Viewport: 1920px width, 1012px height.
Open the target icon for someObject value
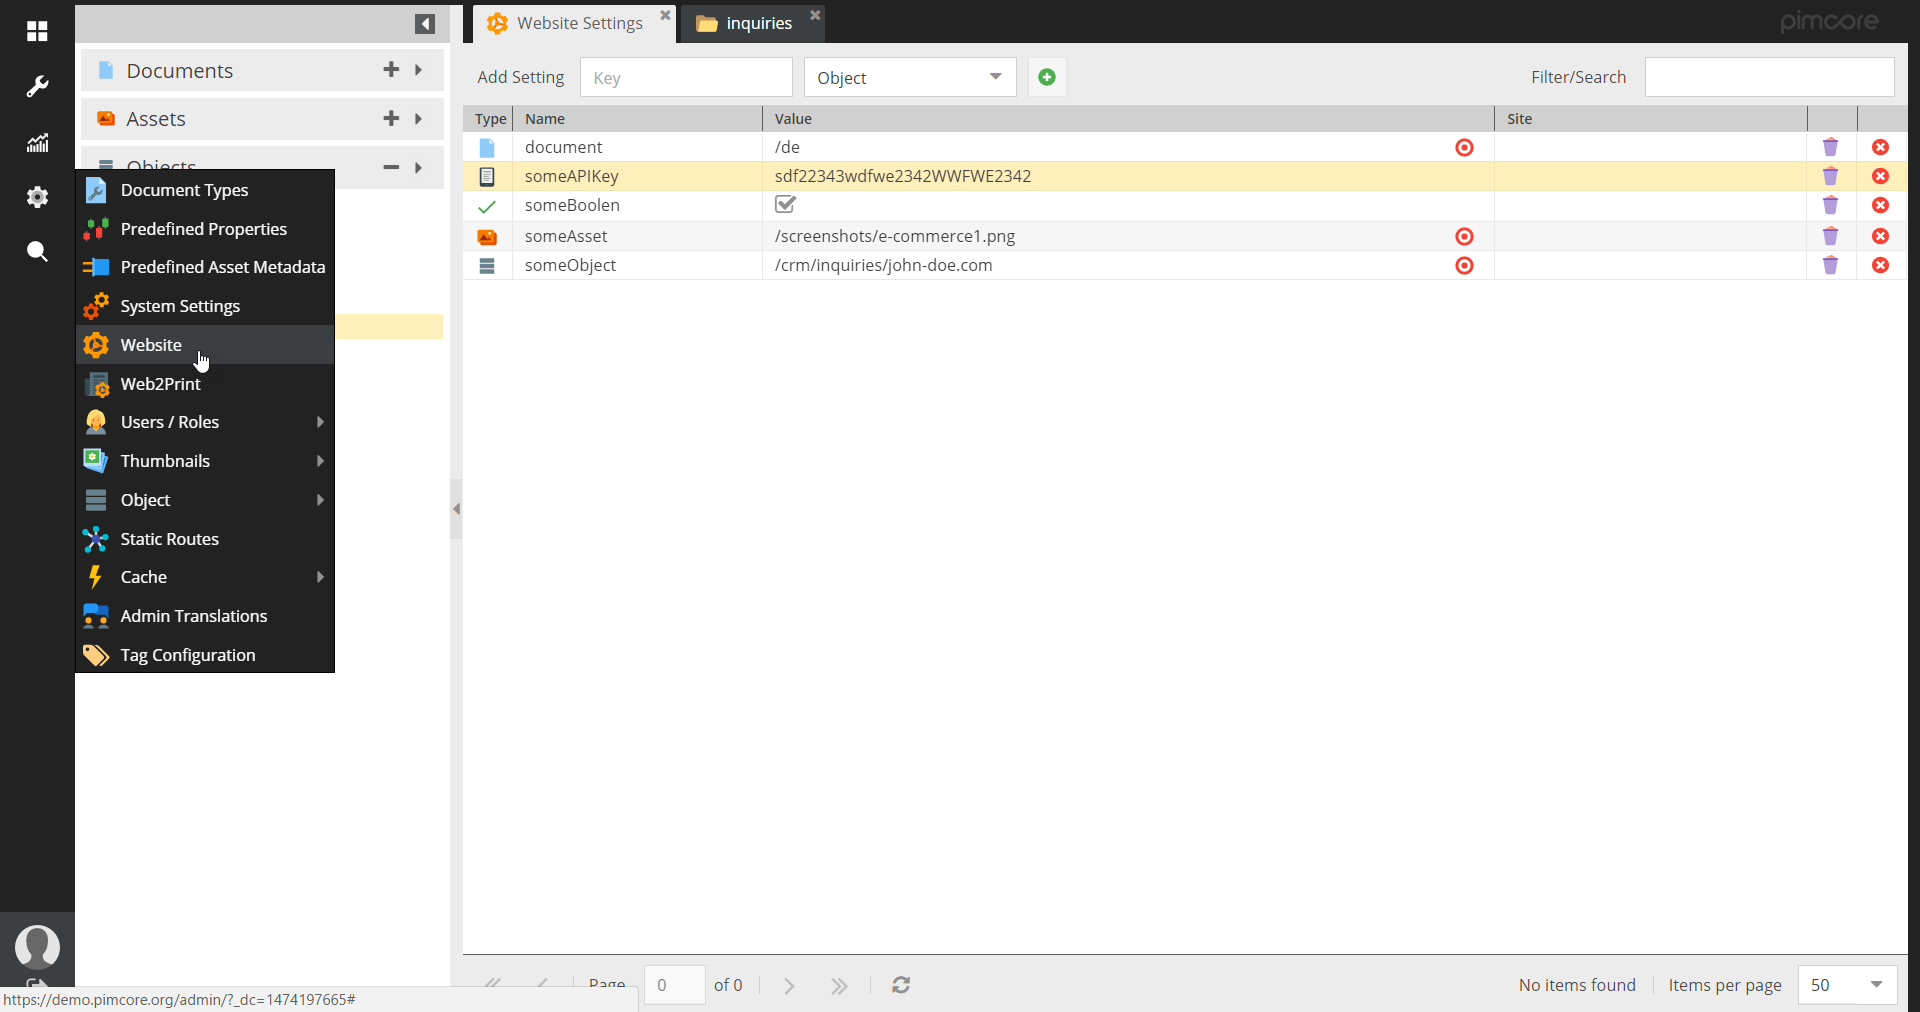[1464, 265]
